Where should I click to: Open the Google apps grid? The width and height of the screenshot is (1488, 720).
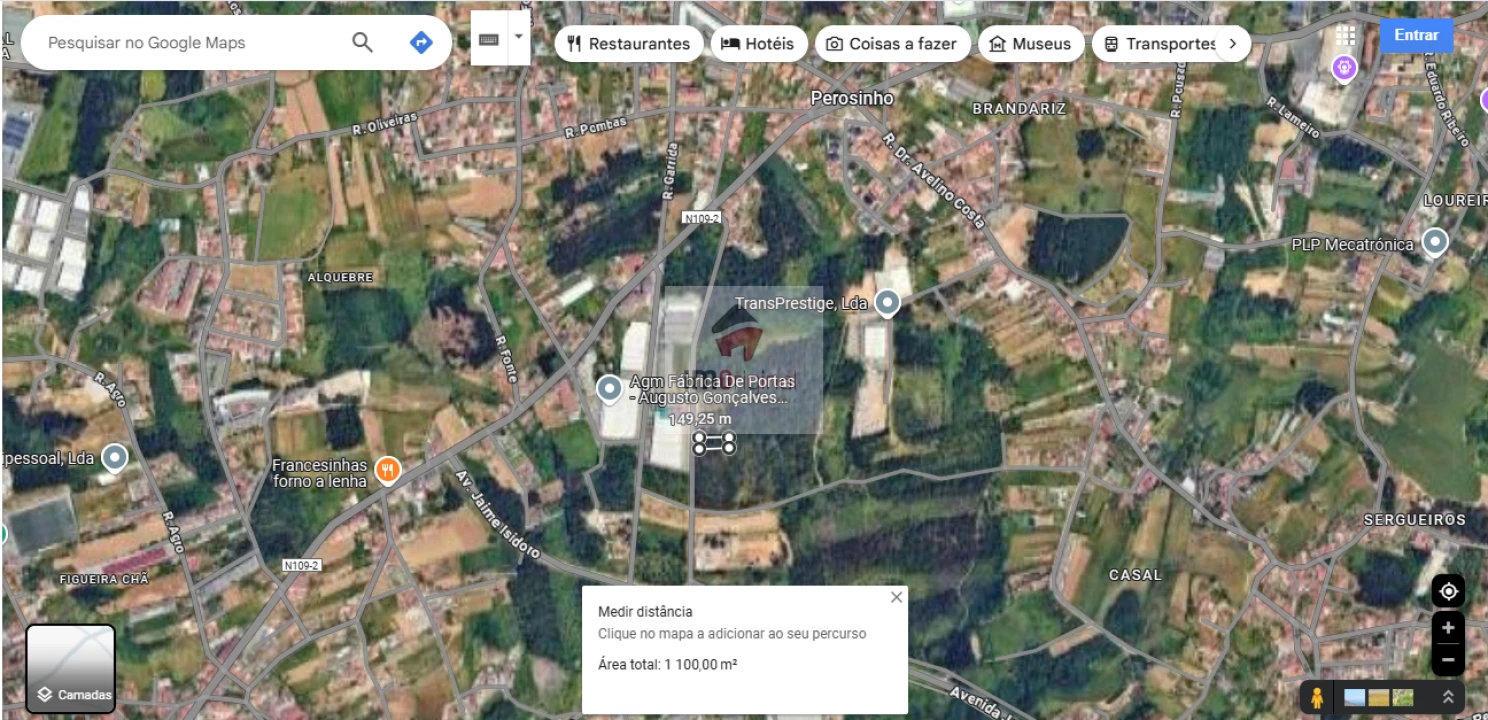pos(1345,36)
